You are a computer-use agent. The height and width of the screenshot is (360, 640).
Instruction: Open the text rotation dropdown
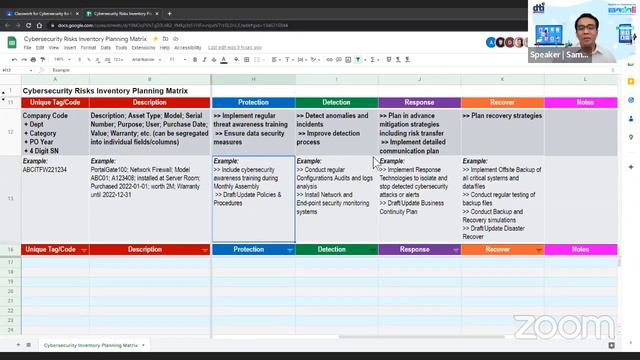click(x=315, y=60)
